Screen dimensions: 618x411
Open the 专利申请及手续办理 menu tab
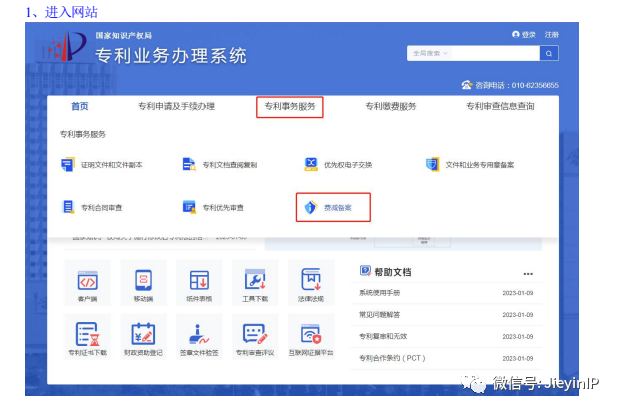point(176,106)
